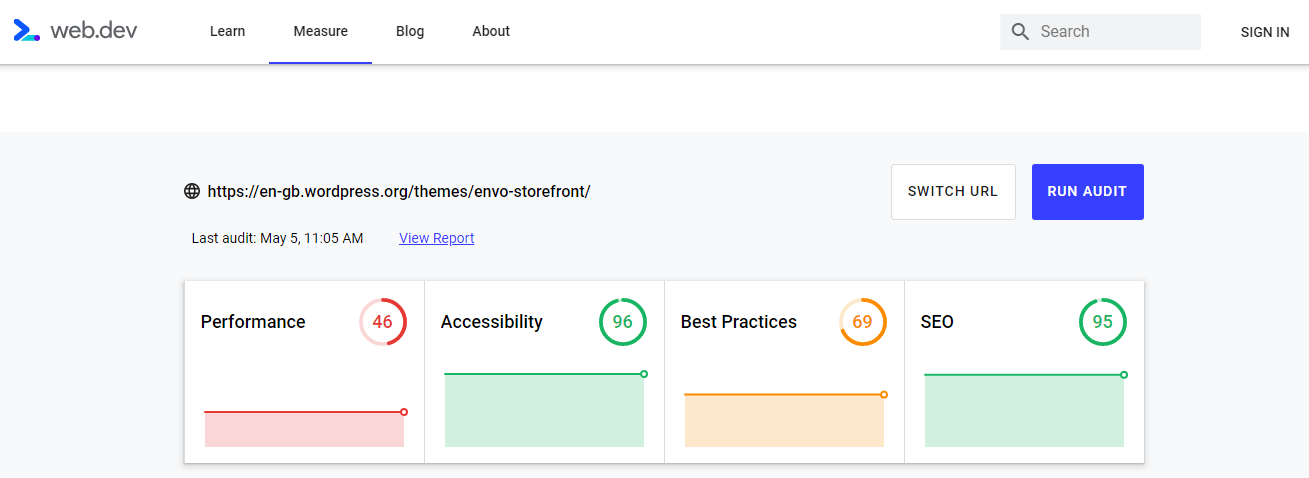Screen dimensions: 1309x478
Task: Click the Performance score circle showing 46
Action: [383, 322]
